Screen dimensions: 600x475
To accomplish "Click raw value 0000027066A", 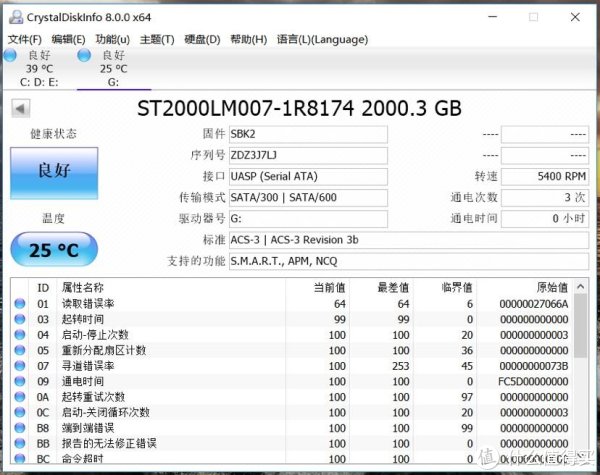I will click(534, 304).
